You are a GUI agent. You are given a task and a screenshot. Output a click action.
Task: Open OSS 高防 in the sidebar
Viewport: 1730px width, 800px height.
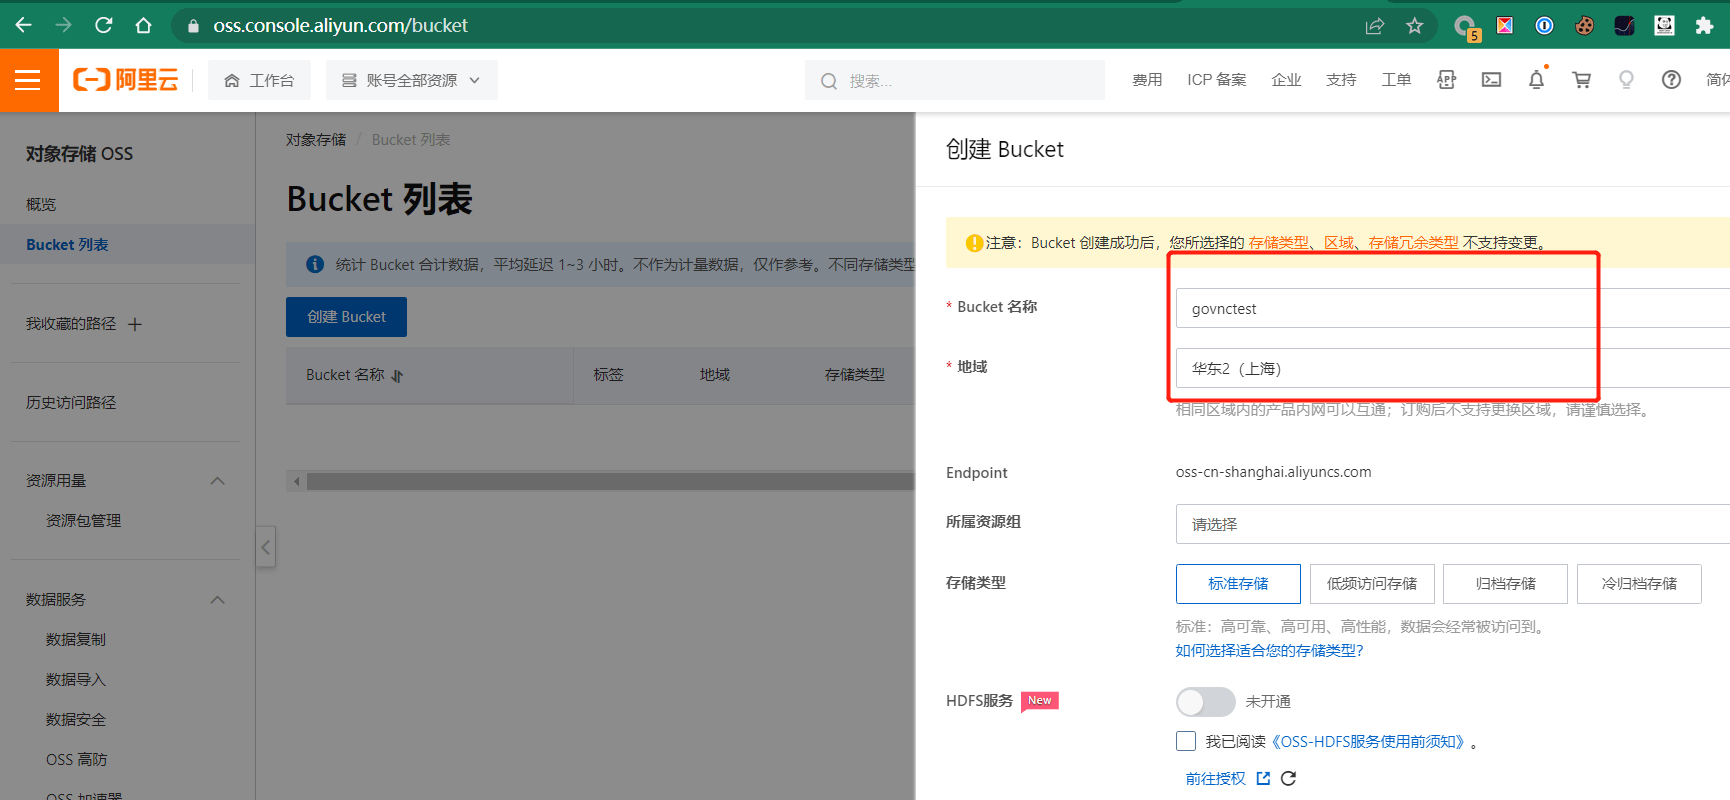(x=76, y=760)
